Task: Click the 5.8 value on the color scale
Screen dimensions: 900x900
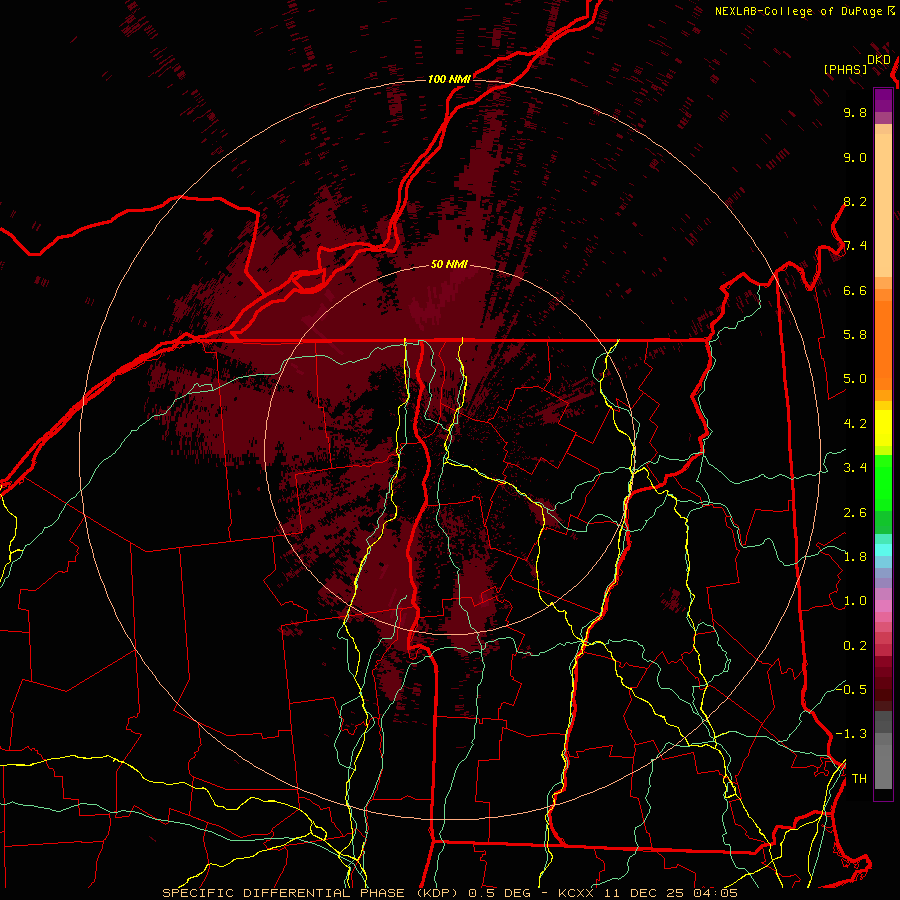Action: coord(855,335)
